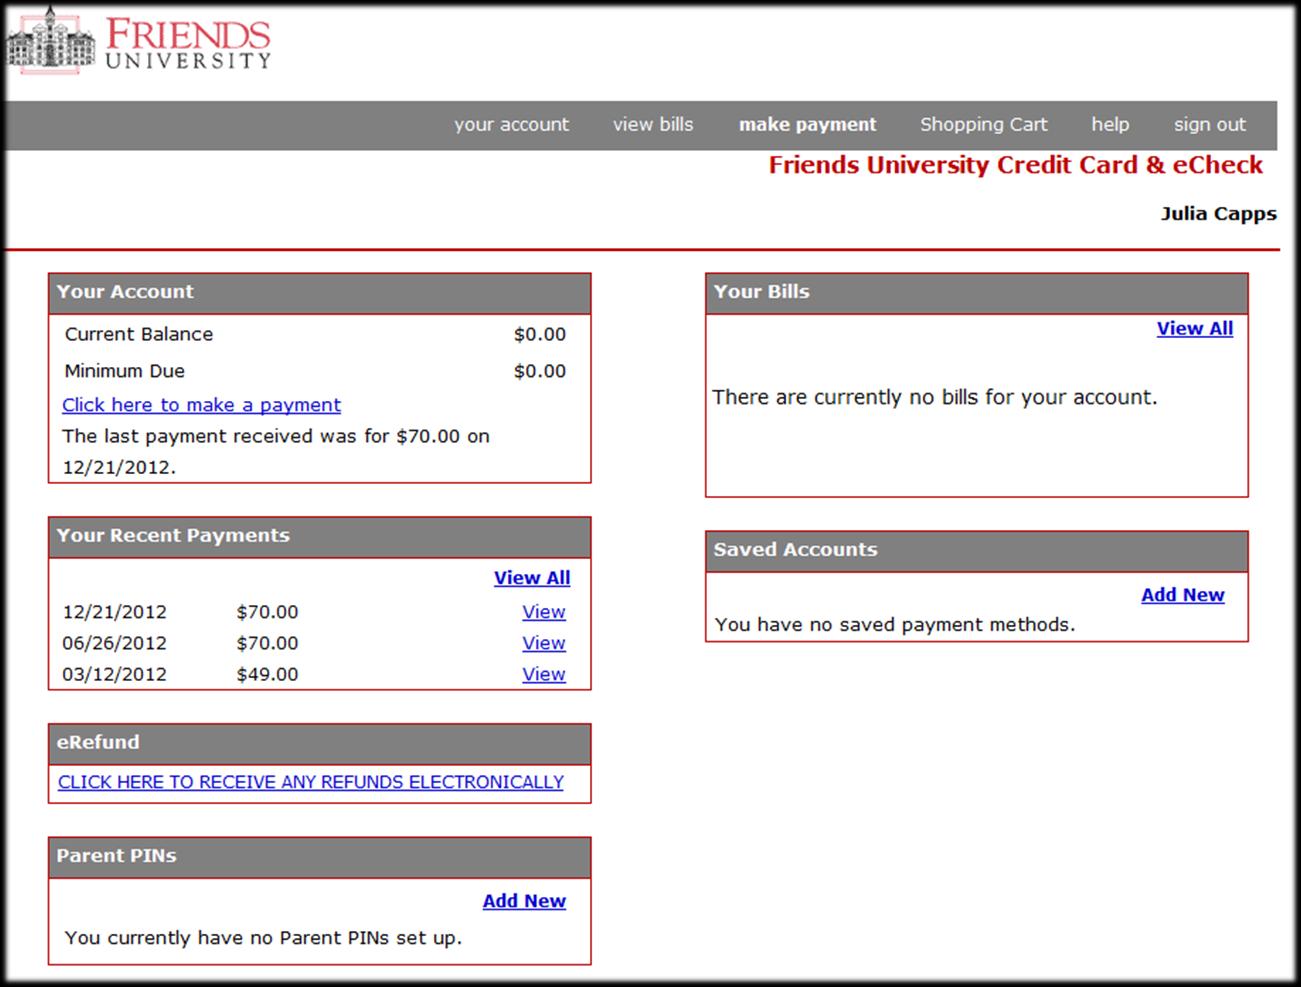Select the Current Balance label
Viewport: 1301px width, 987px height.
pyautogui.click(x=139, y=334)
